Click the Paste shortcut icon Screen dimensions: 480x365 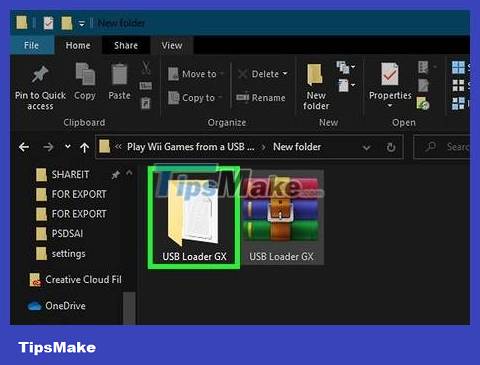click(146, 103)
